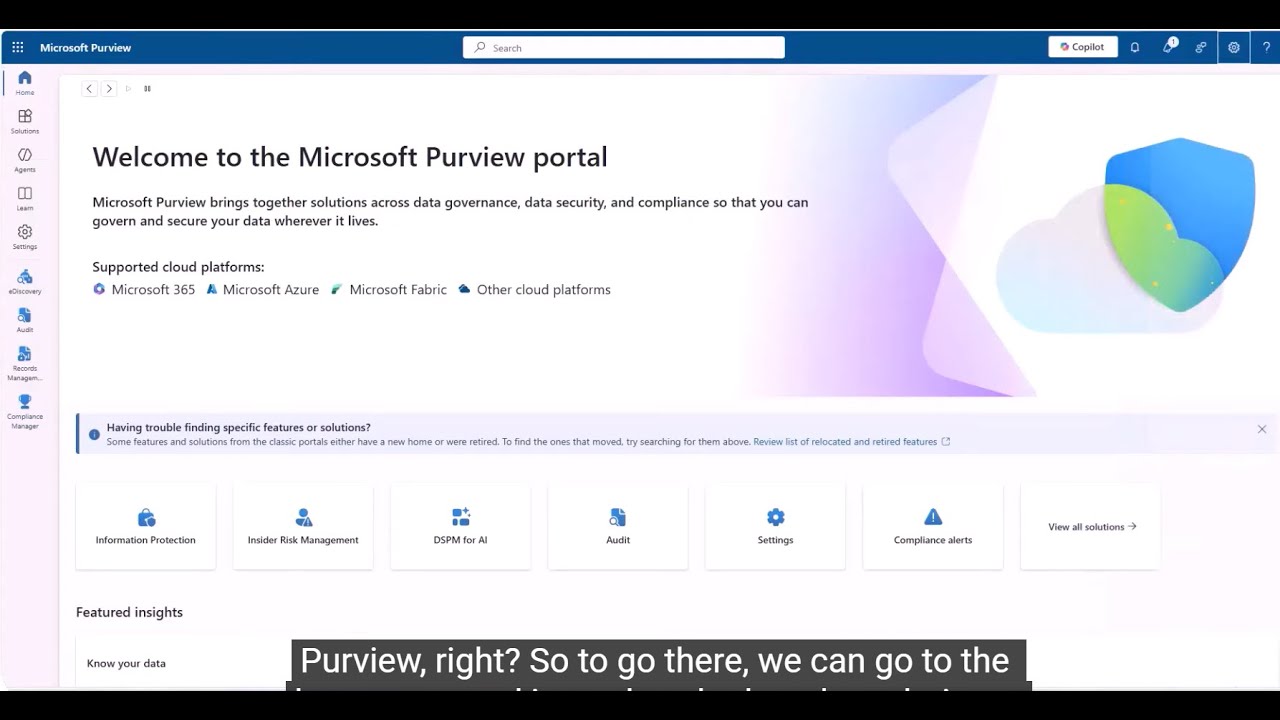This screenshot has width=1280, height=720.
Task: Open Compliance alerts card
Action: [933, 527]
